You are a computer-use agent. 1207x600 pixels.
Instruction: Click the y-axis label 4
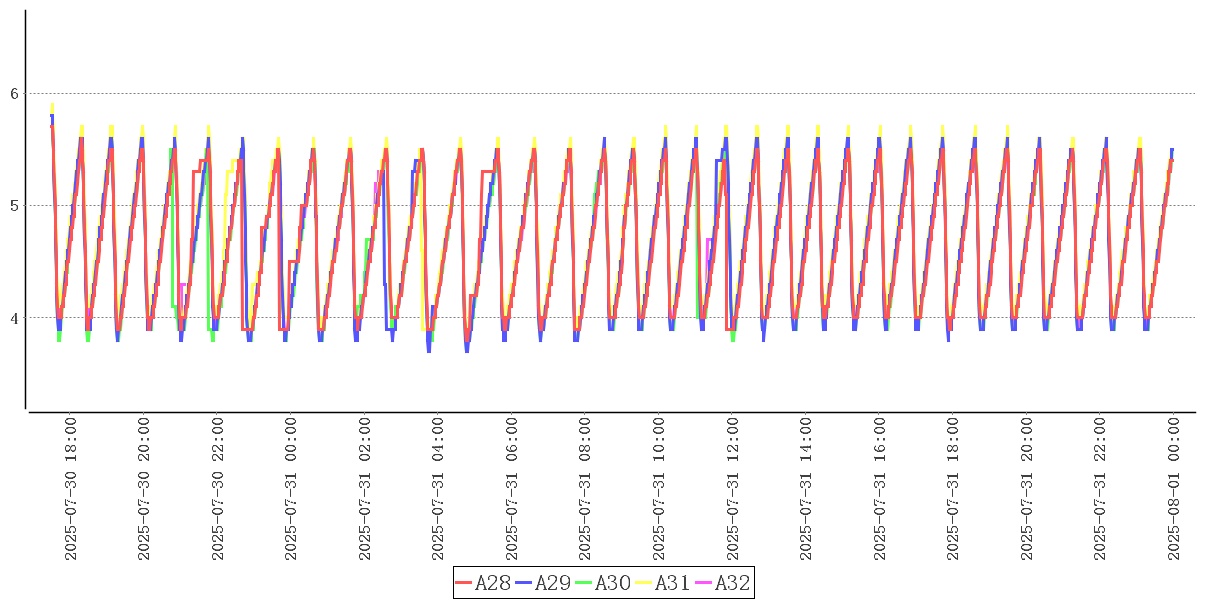[x=14, y=318]
